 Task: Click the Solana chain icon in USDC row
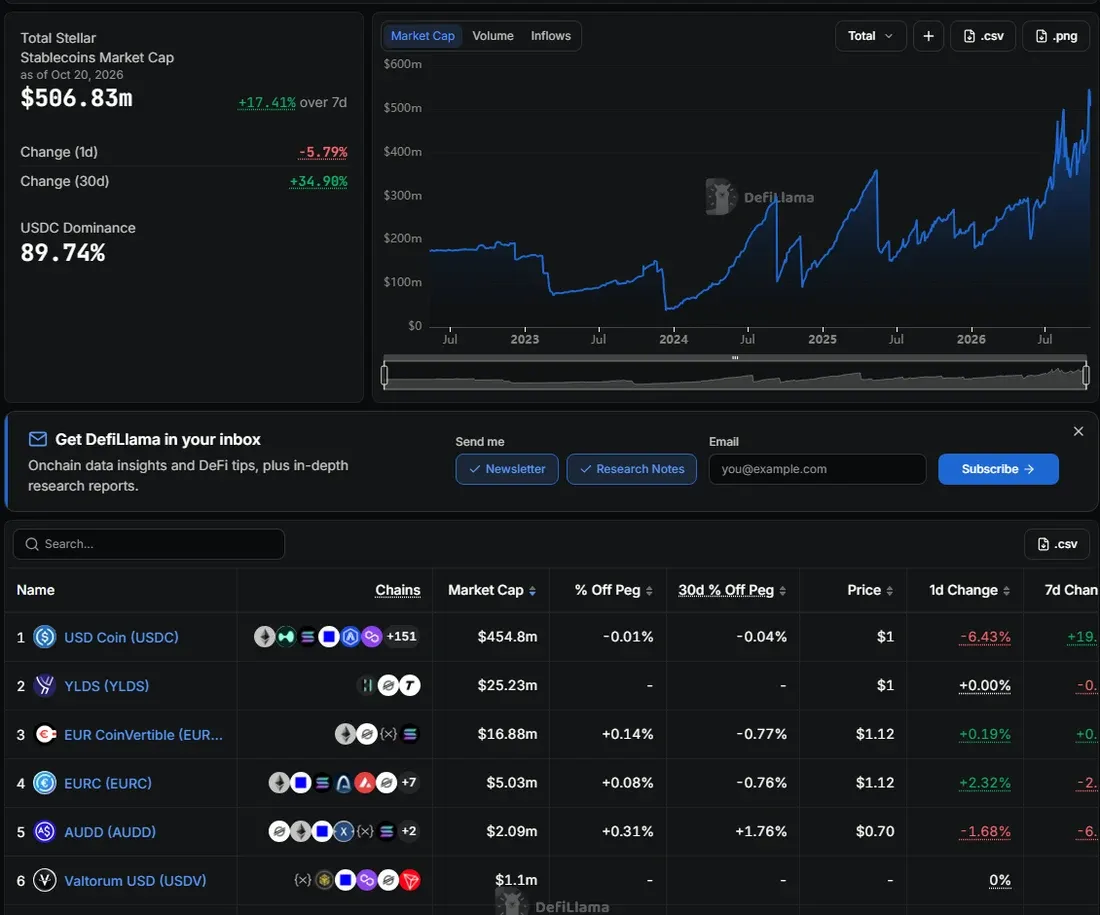[307, 636]
